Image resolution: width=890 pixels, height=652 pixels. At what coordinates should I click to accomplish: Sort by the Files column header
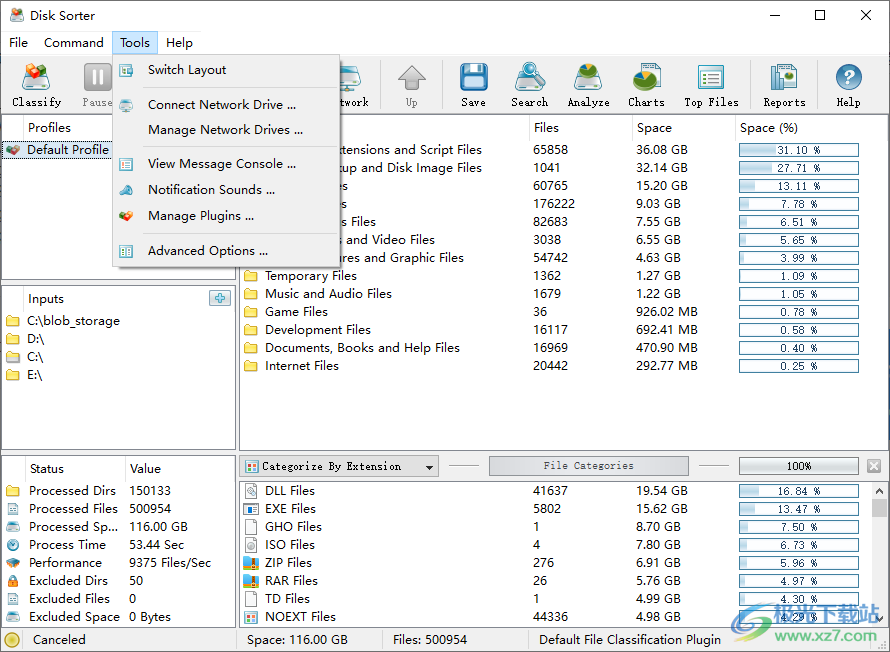click(x=580, y=128)
